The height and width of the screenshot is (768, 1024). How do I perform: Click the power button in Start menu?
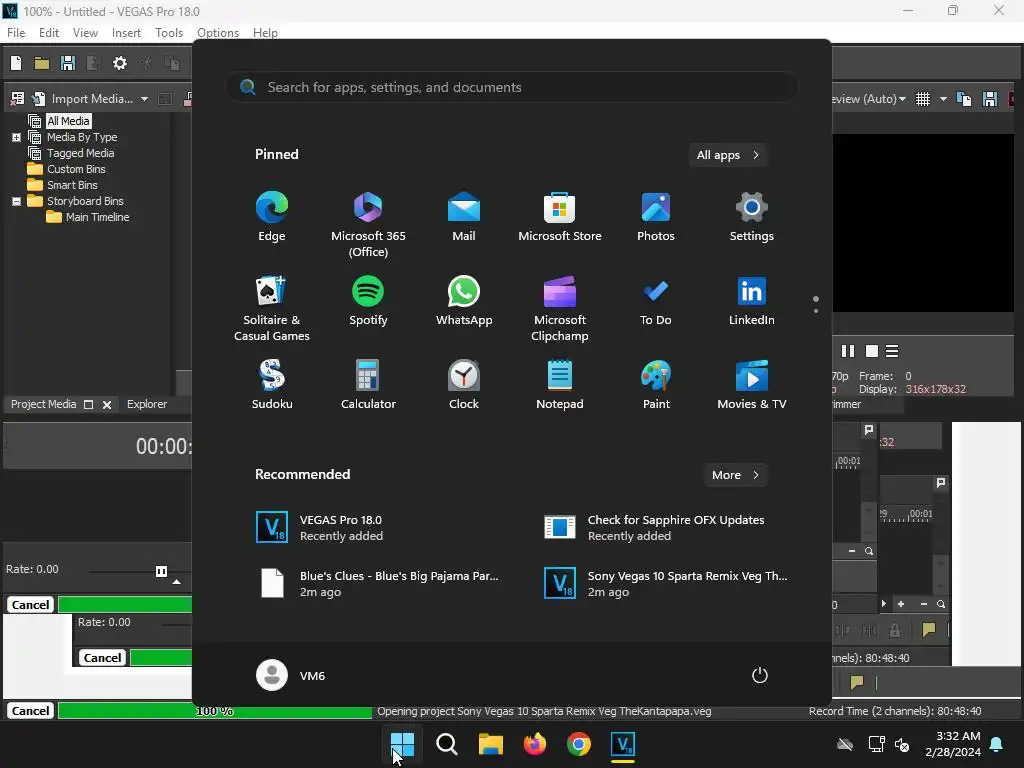[x=760, y=675]
